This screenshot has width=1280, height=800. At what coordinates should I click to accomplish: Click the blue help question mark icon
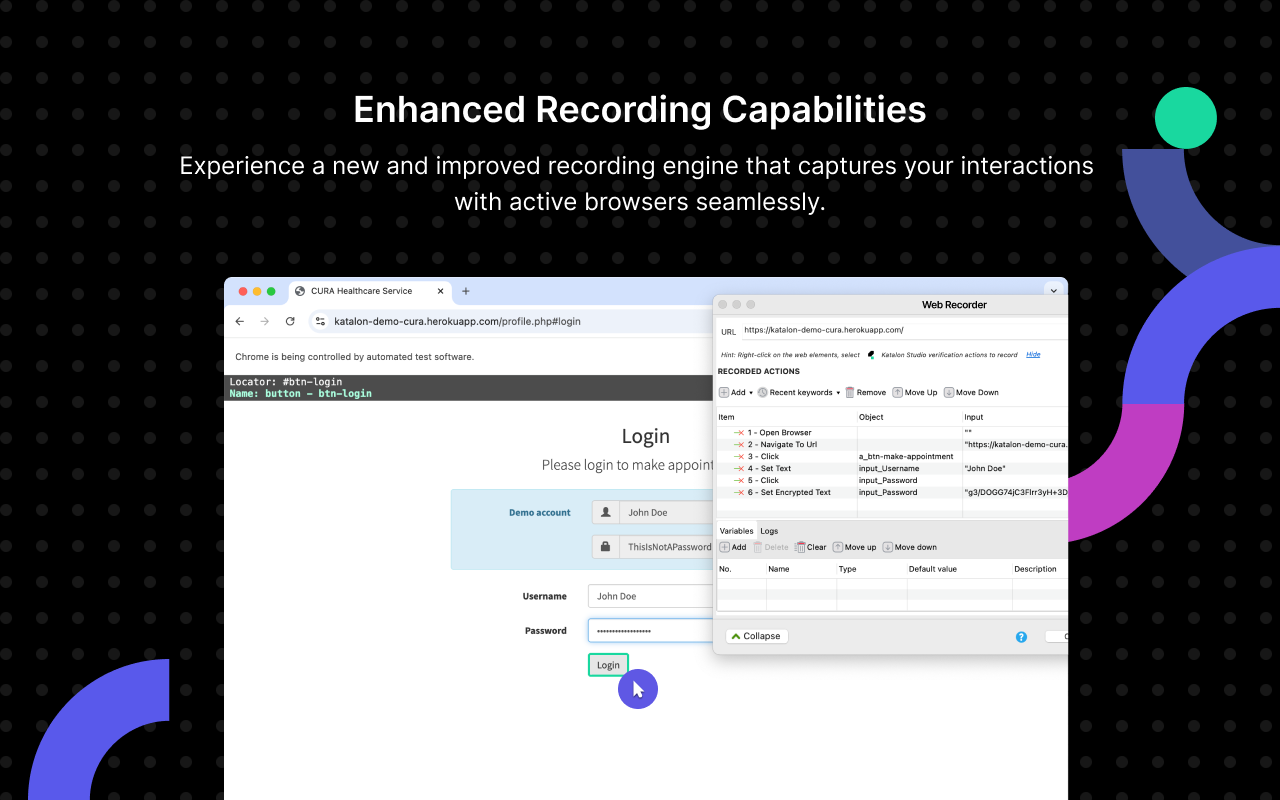(x=1021, y=635)
